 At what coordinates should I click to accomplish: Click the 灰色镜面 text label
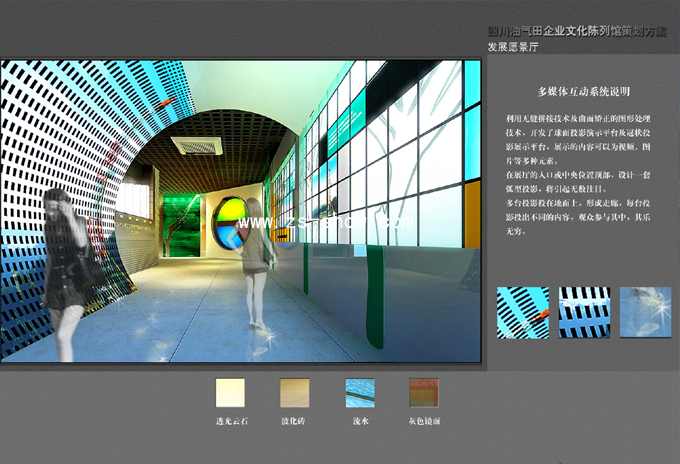point(424,423)
